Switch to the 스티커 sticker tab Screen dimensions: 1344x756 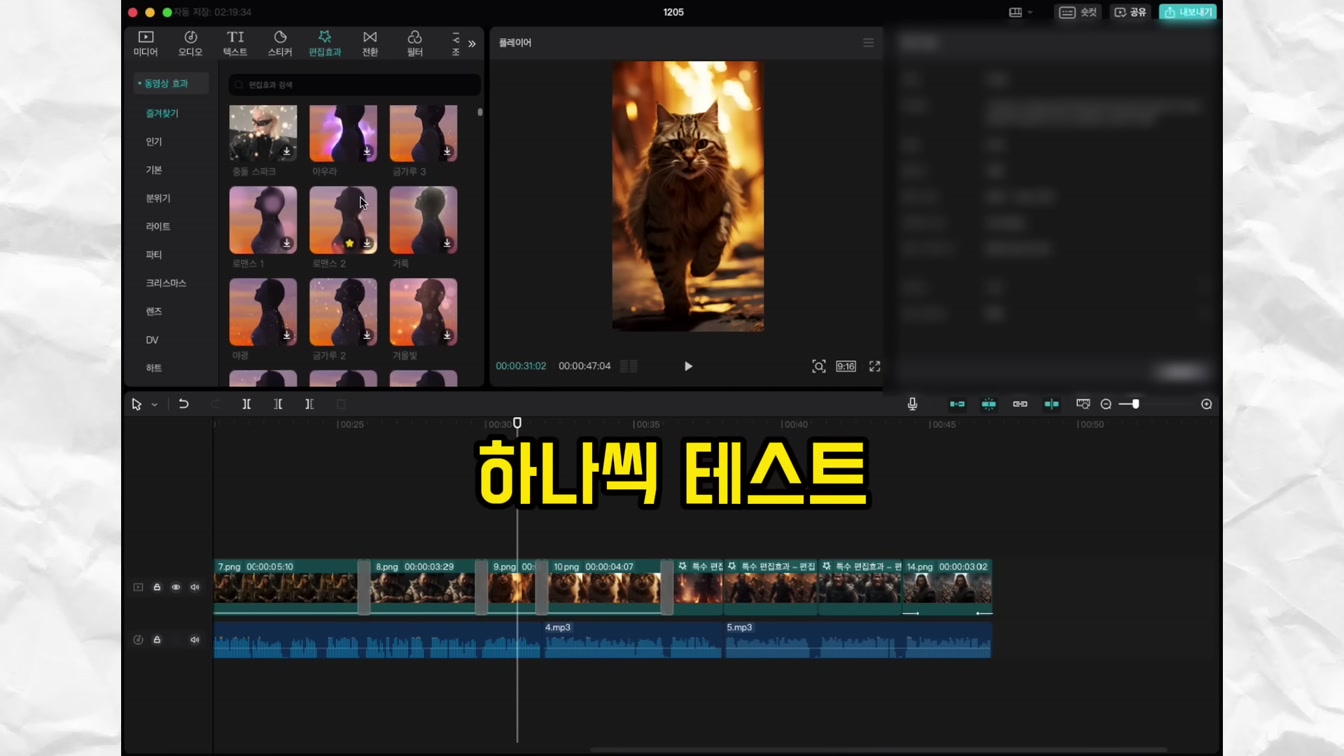pos(280,43)
